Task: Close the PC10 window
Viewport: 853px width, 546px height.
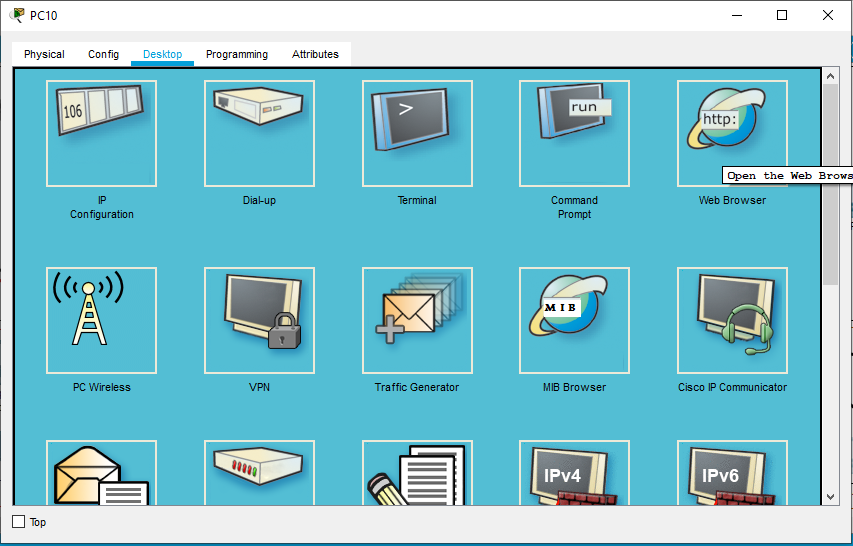Action: (x=827, y=15)
